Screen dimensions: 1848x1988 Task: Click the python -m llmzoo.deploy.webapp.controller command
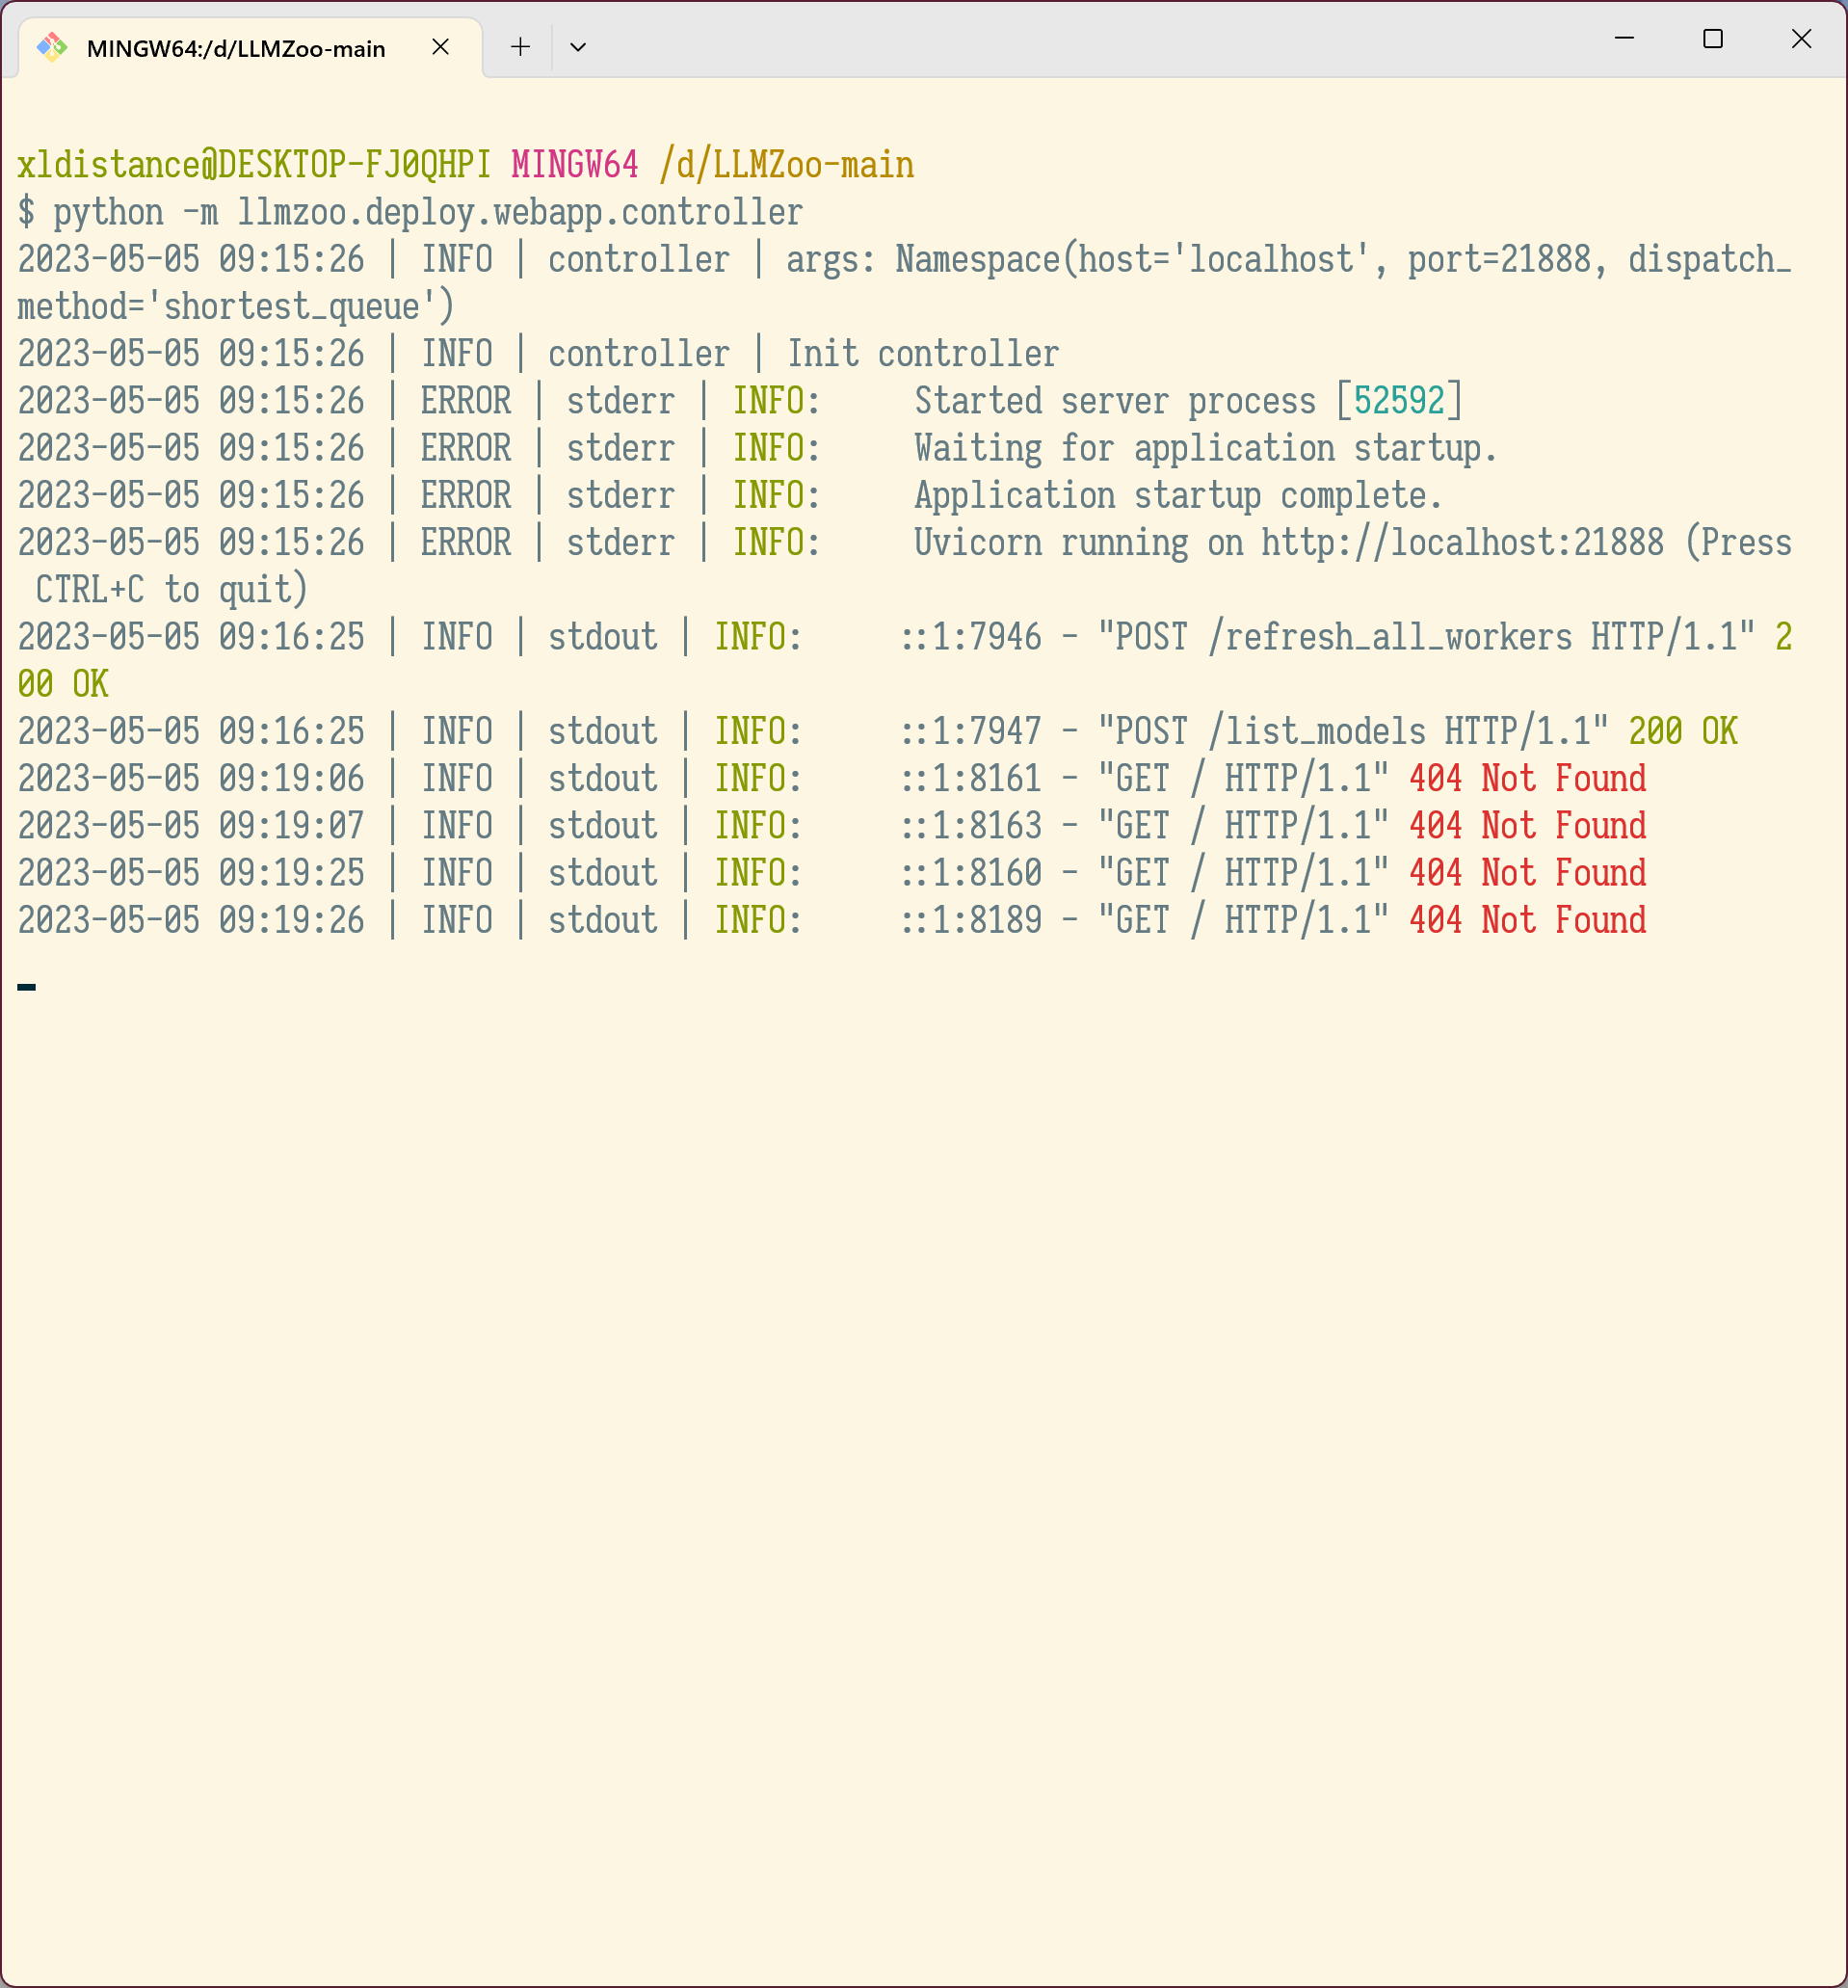click(x=428, y=213)
